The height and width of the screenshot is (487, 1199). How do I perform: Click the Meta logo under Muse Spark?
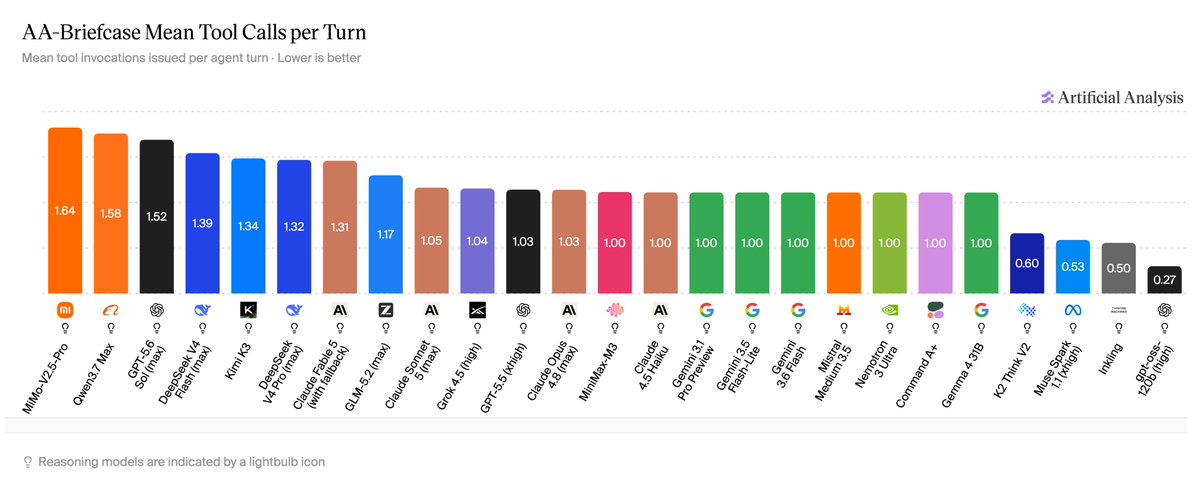tap(1073, 310)
